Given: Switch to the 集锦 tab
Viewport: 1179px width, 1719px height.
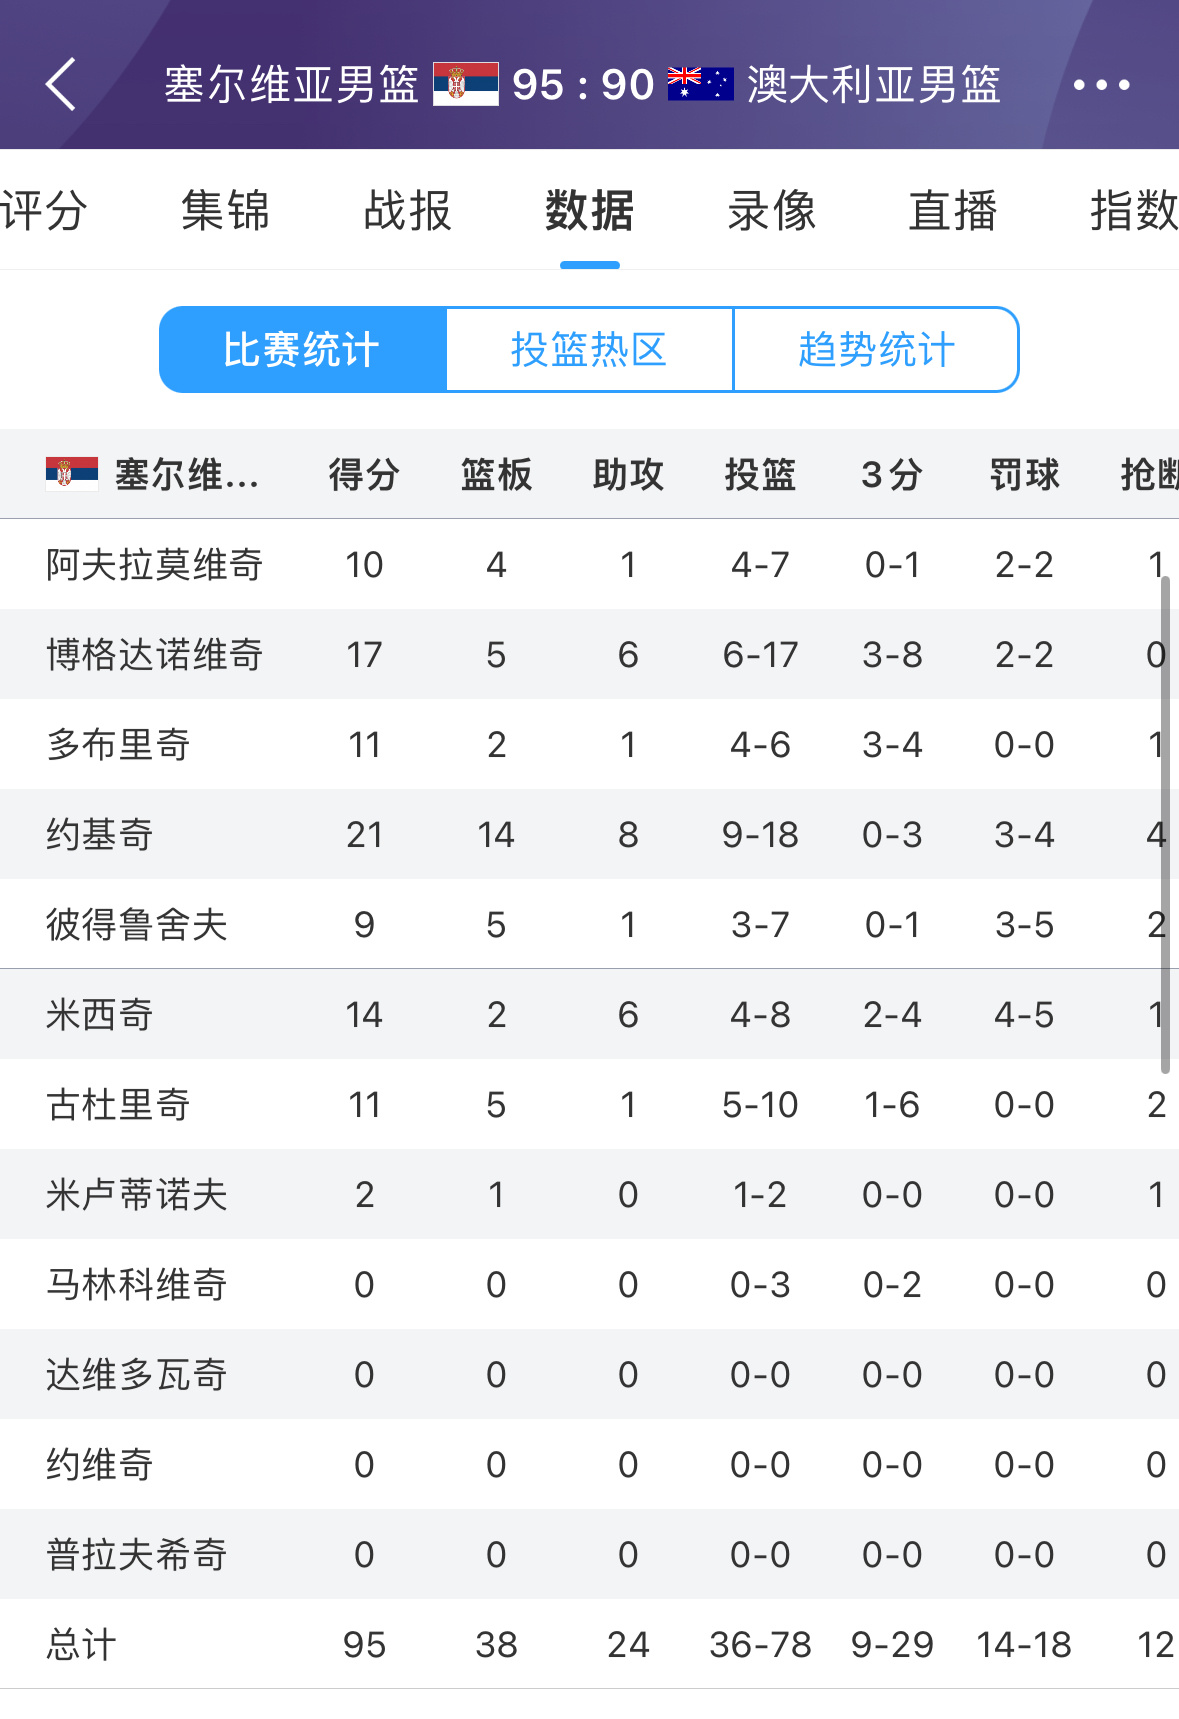Looking at the screenshot, I should tap(225, 211).
